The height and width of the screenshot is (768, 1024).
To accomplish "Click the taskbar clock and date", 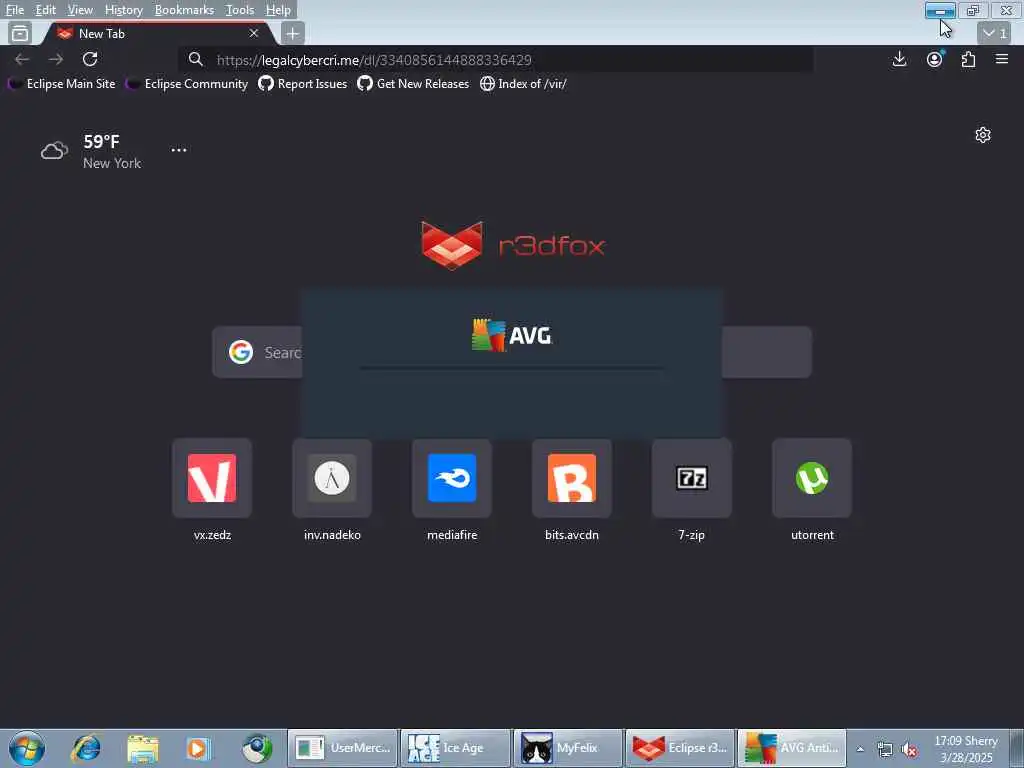I will (966, 749).
